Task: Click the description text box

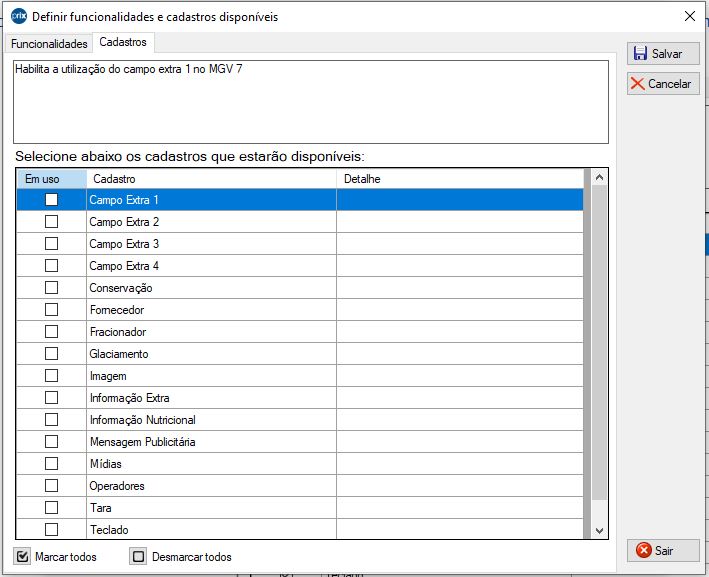Action: tap(310, 102)
